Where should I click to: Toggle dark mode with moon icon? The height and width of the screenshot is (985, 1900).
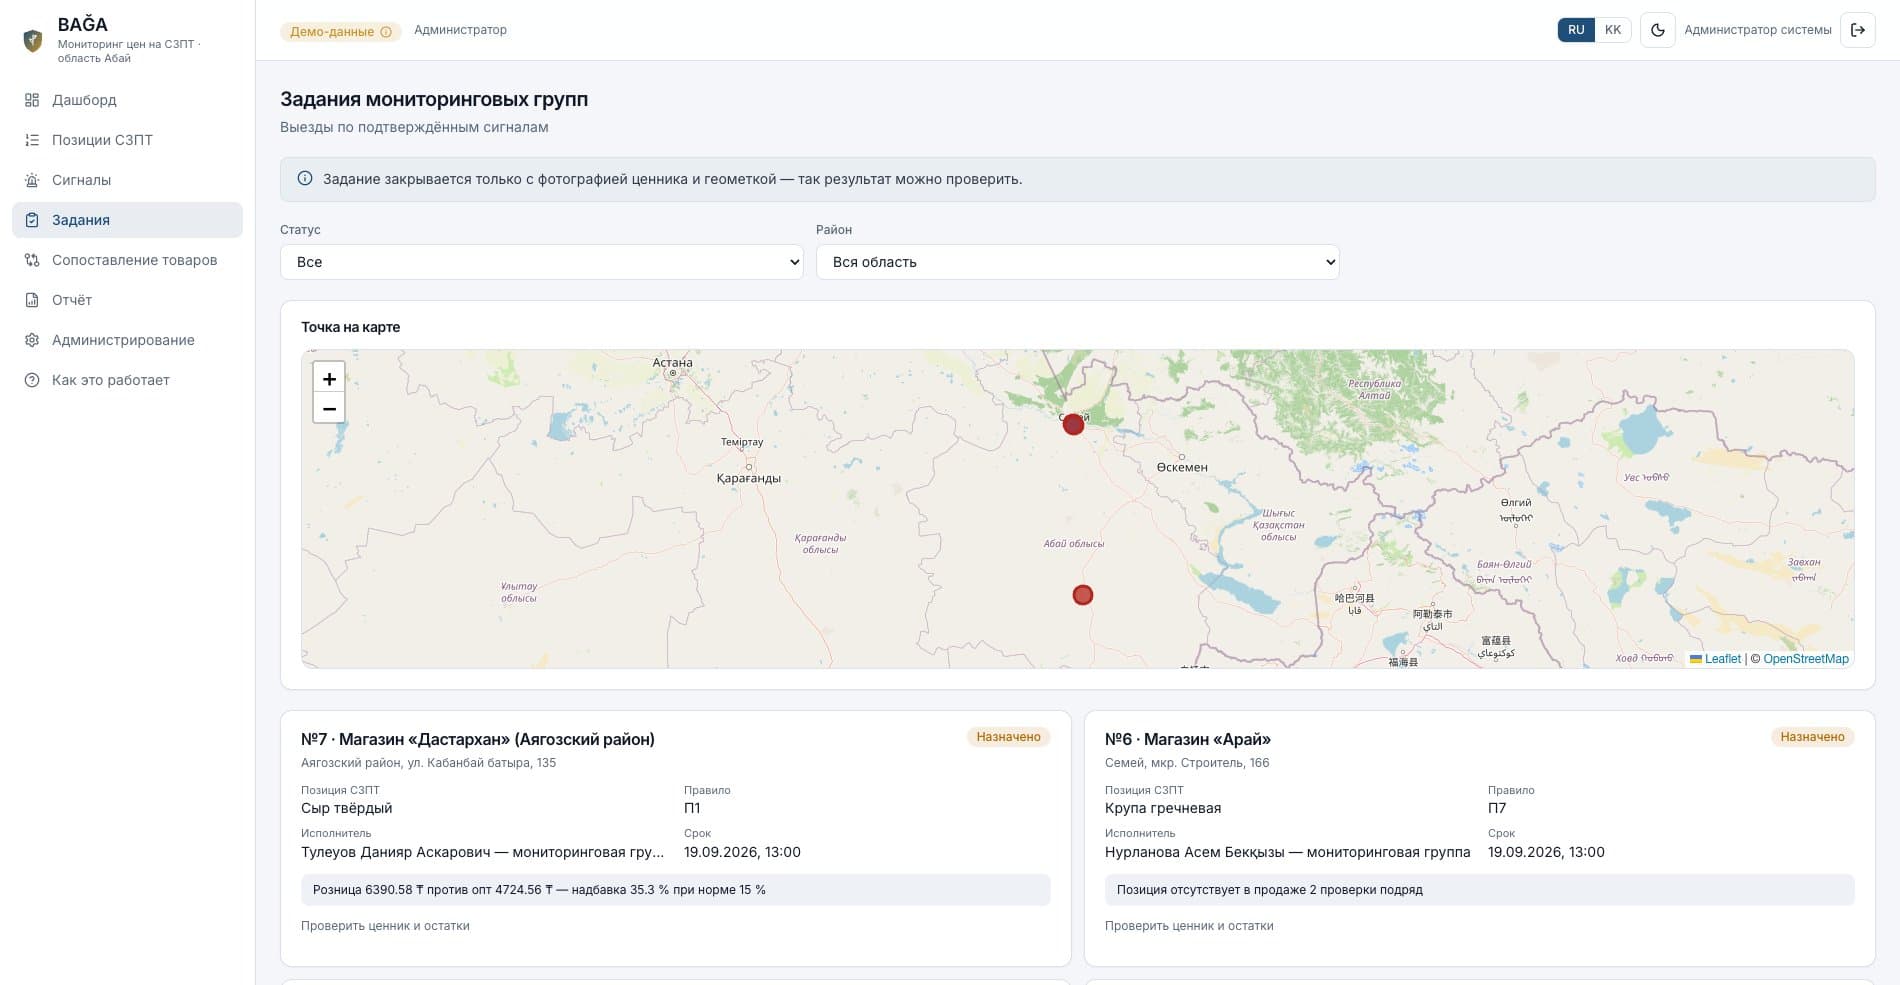(1657, 30)
